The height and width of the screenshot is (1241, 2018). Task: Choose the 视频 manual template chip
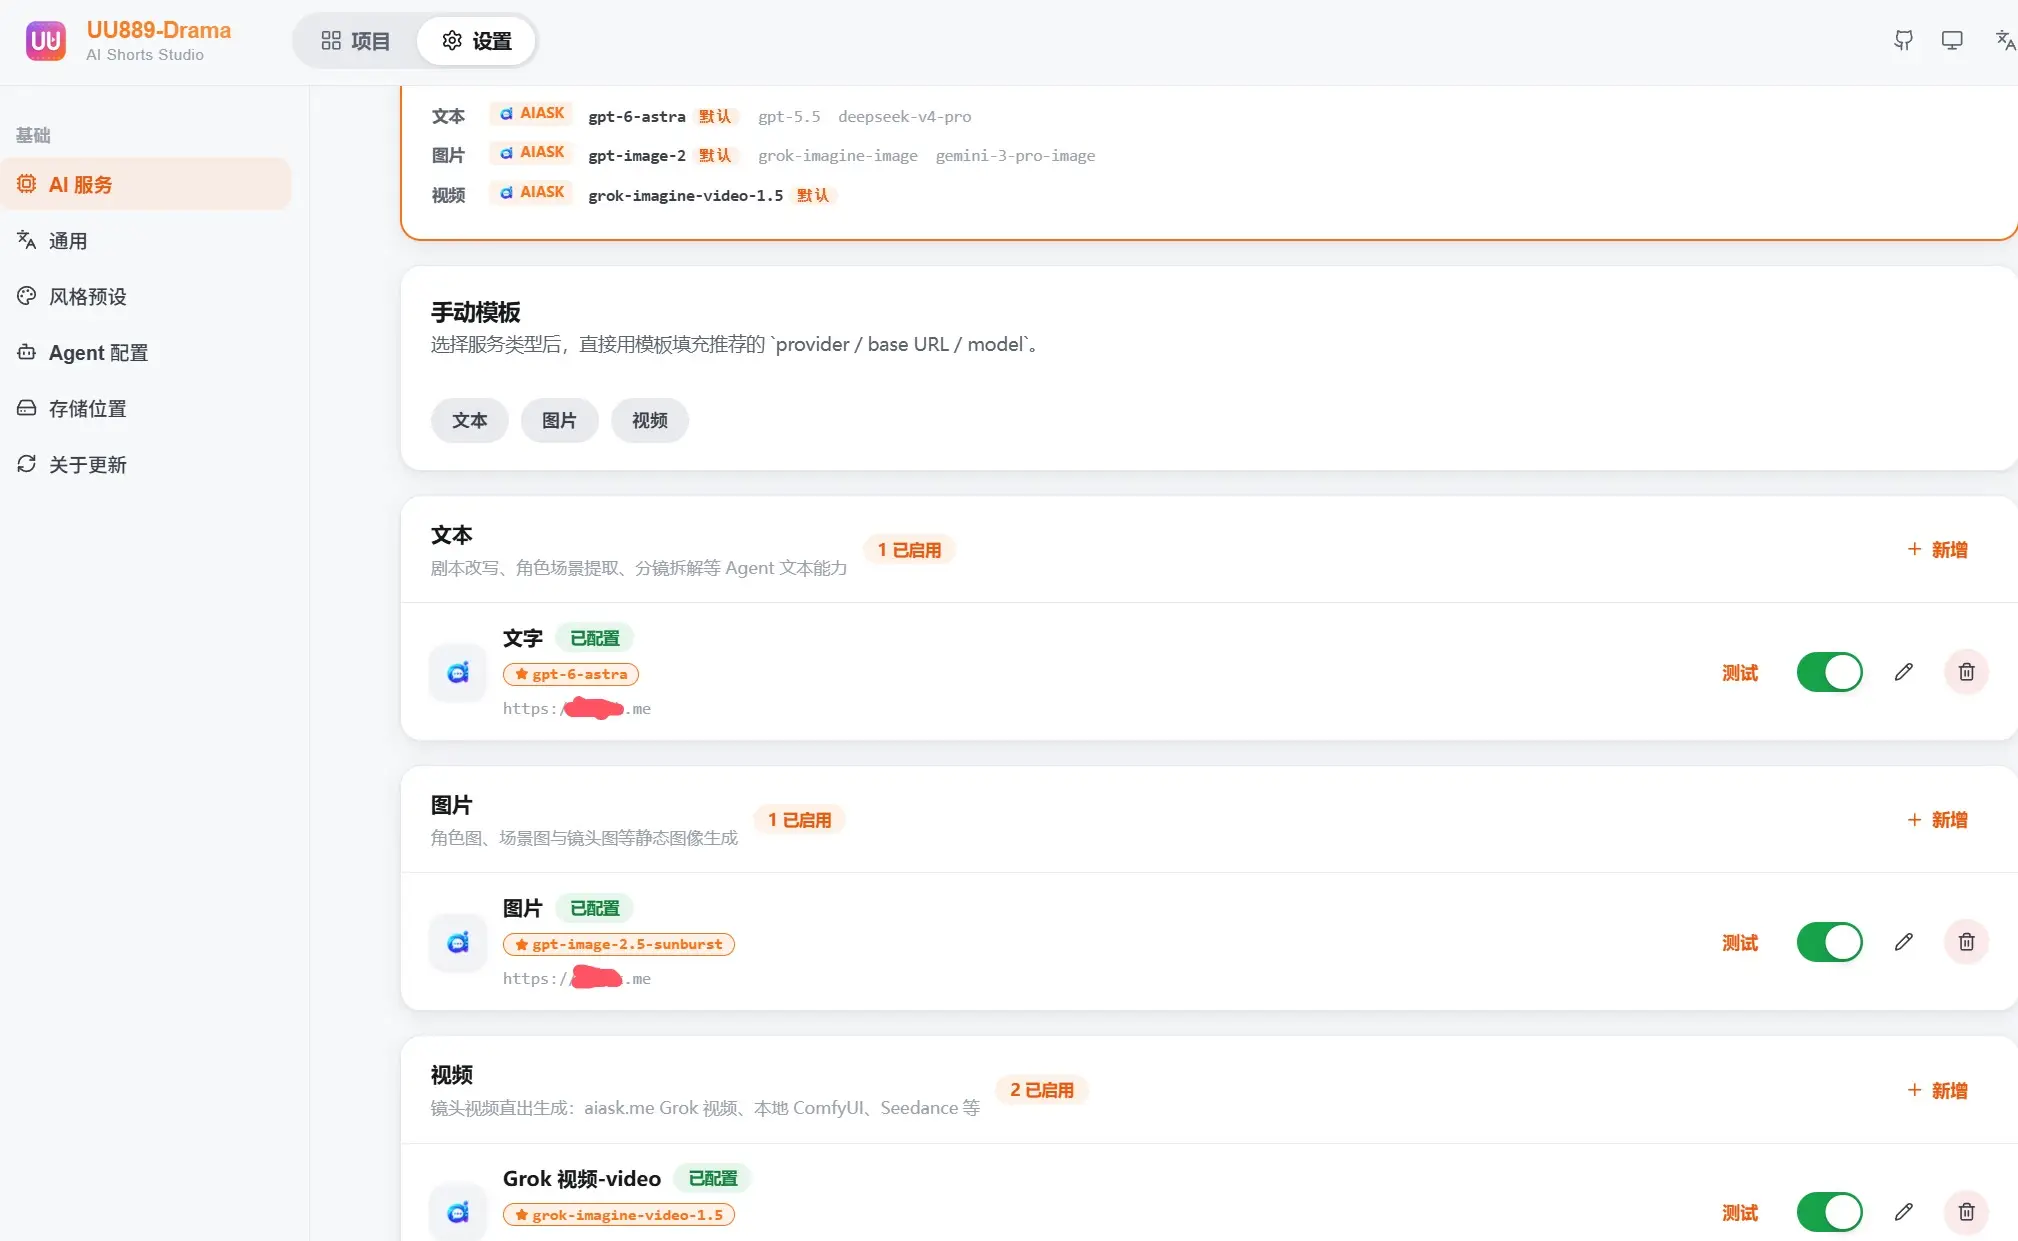pos(649,420)
